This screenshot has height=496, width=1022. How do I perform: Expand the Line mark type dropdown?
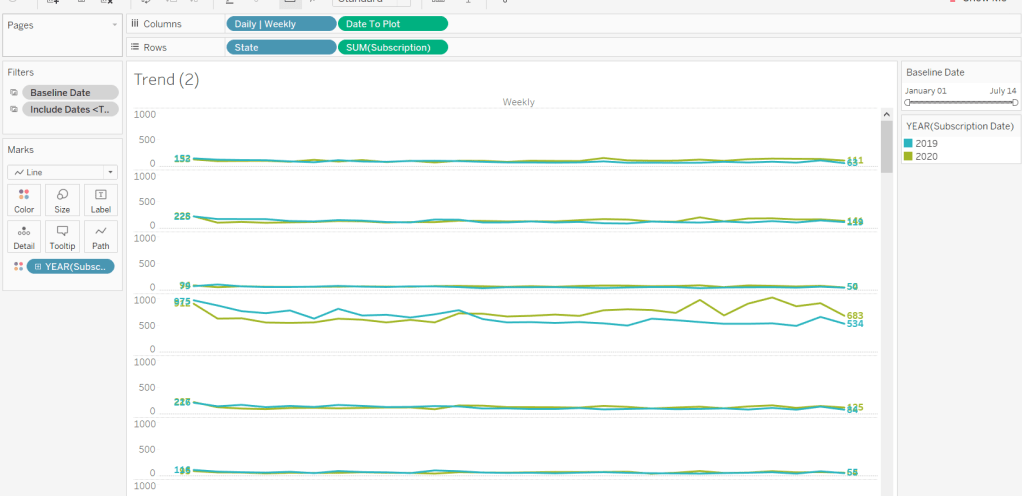pos(110,172)
